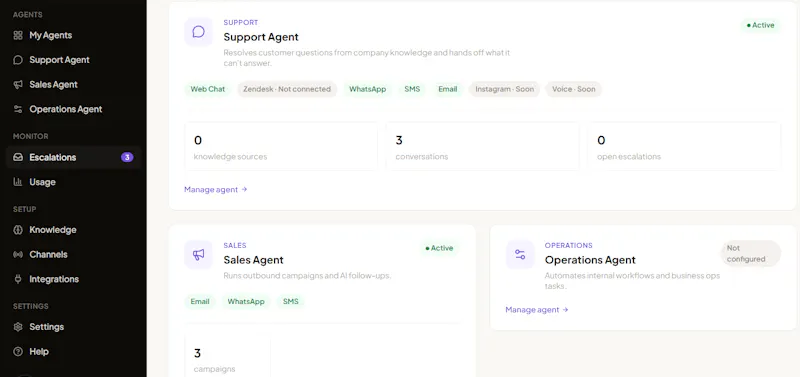
Task: Click the Active status on Sales Agent
Action: click(x=439, y=248)
